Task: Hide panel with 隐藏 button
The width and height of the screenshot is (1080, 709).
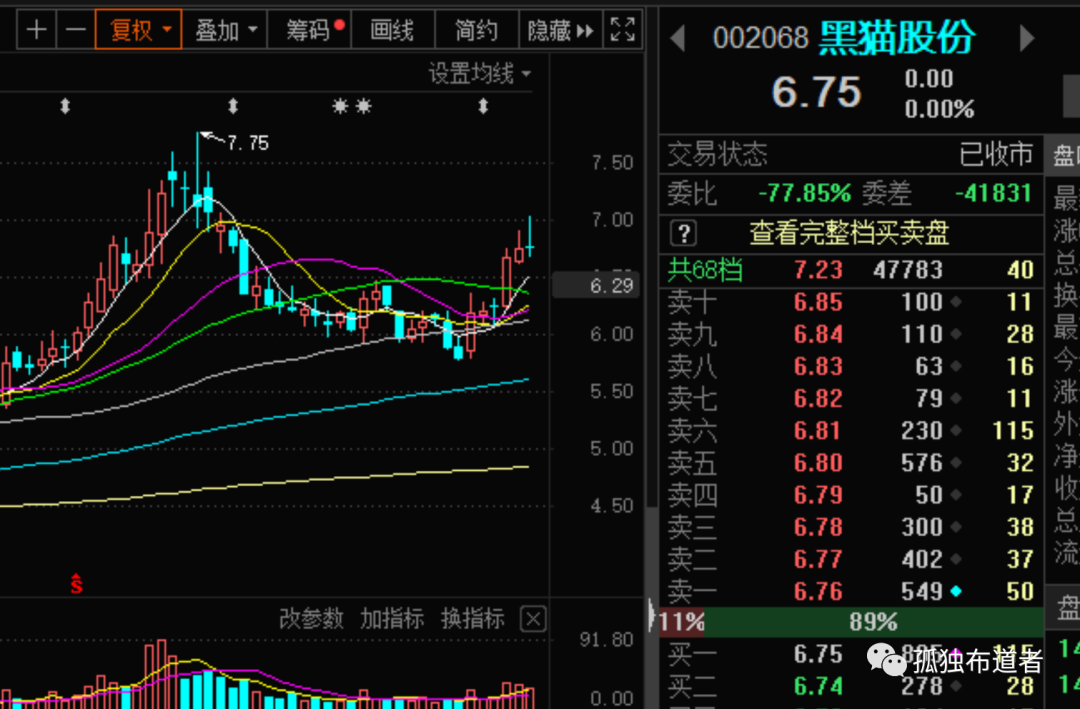Action: [560, 30]
